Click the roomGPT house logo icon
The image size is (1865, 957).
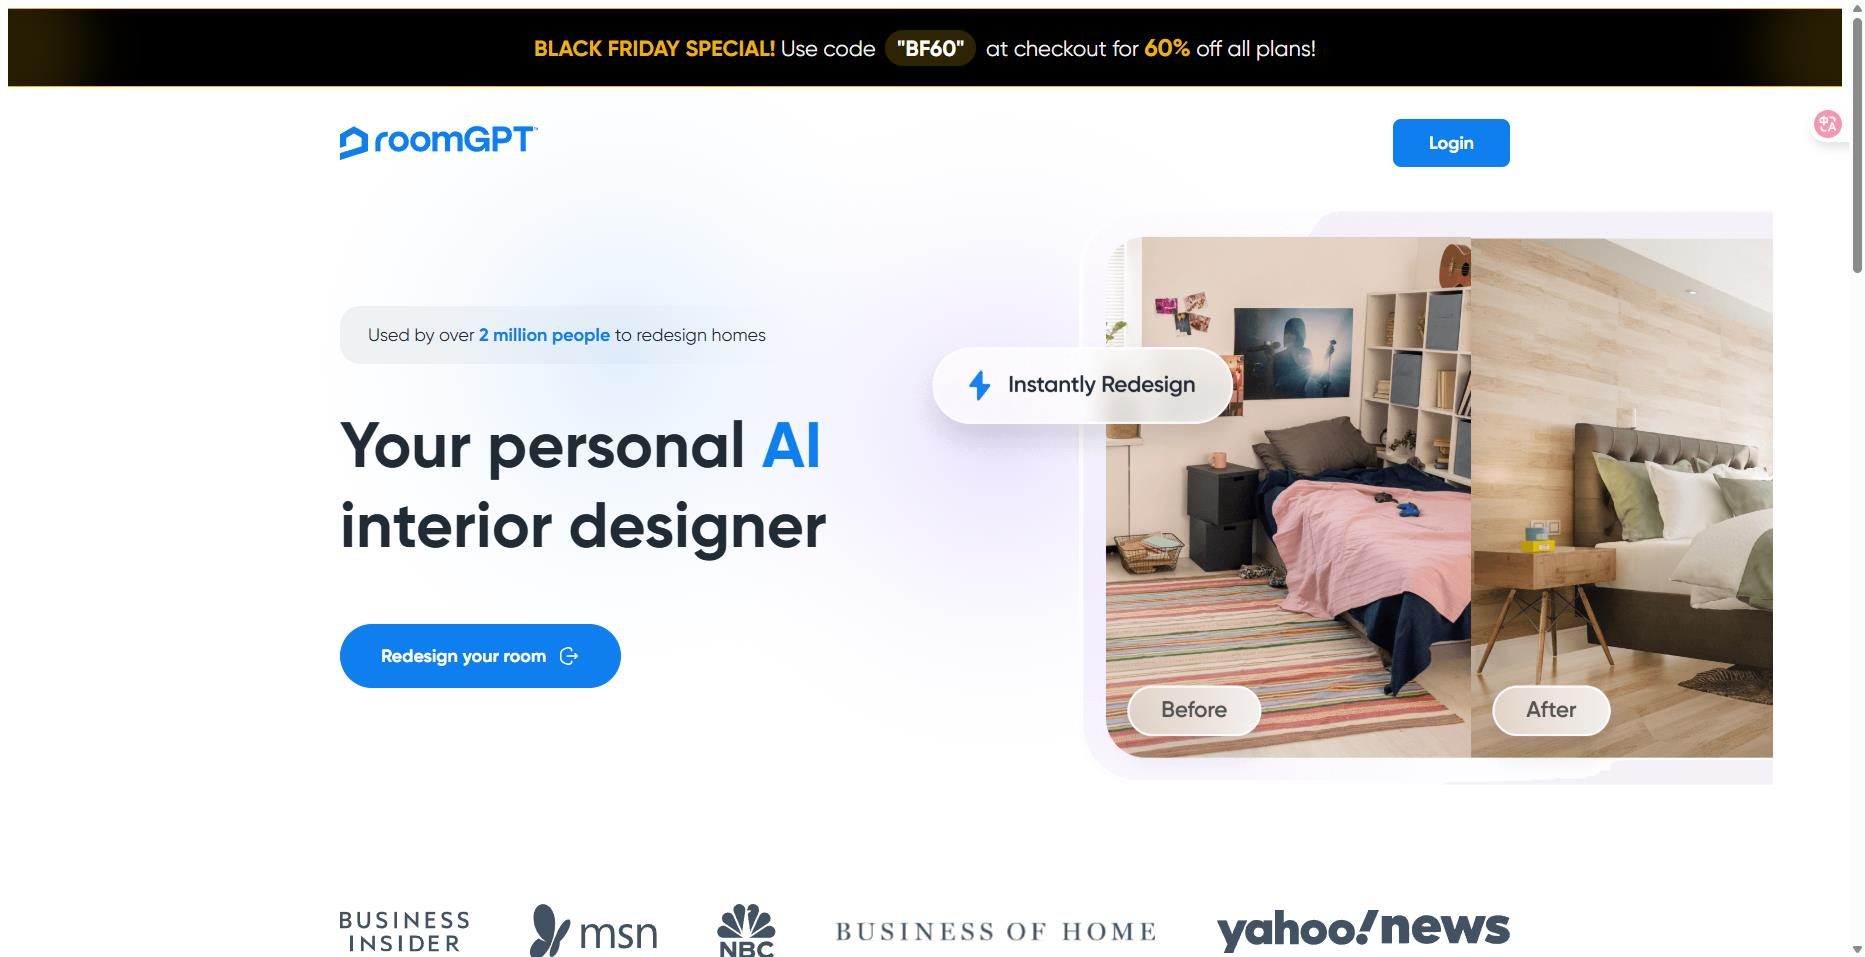(353, 142)
